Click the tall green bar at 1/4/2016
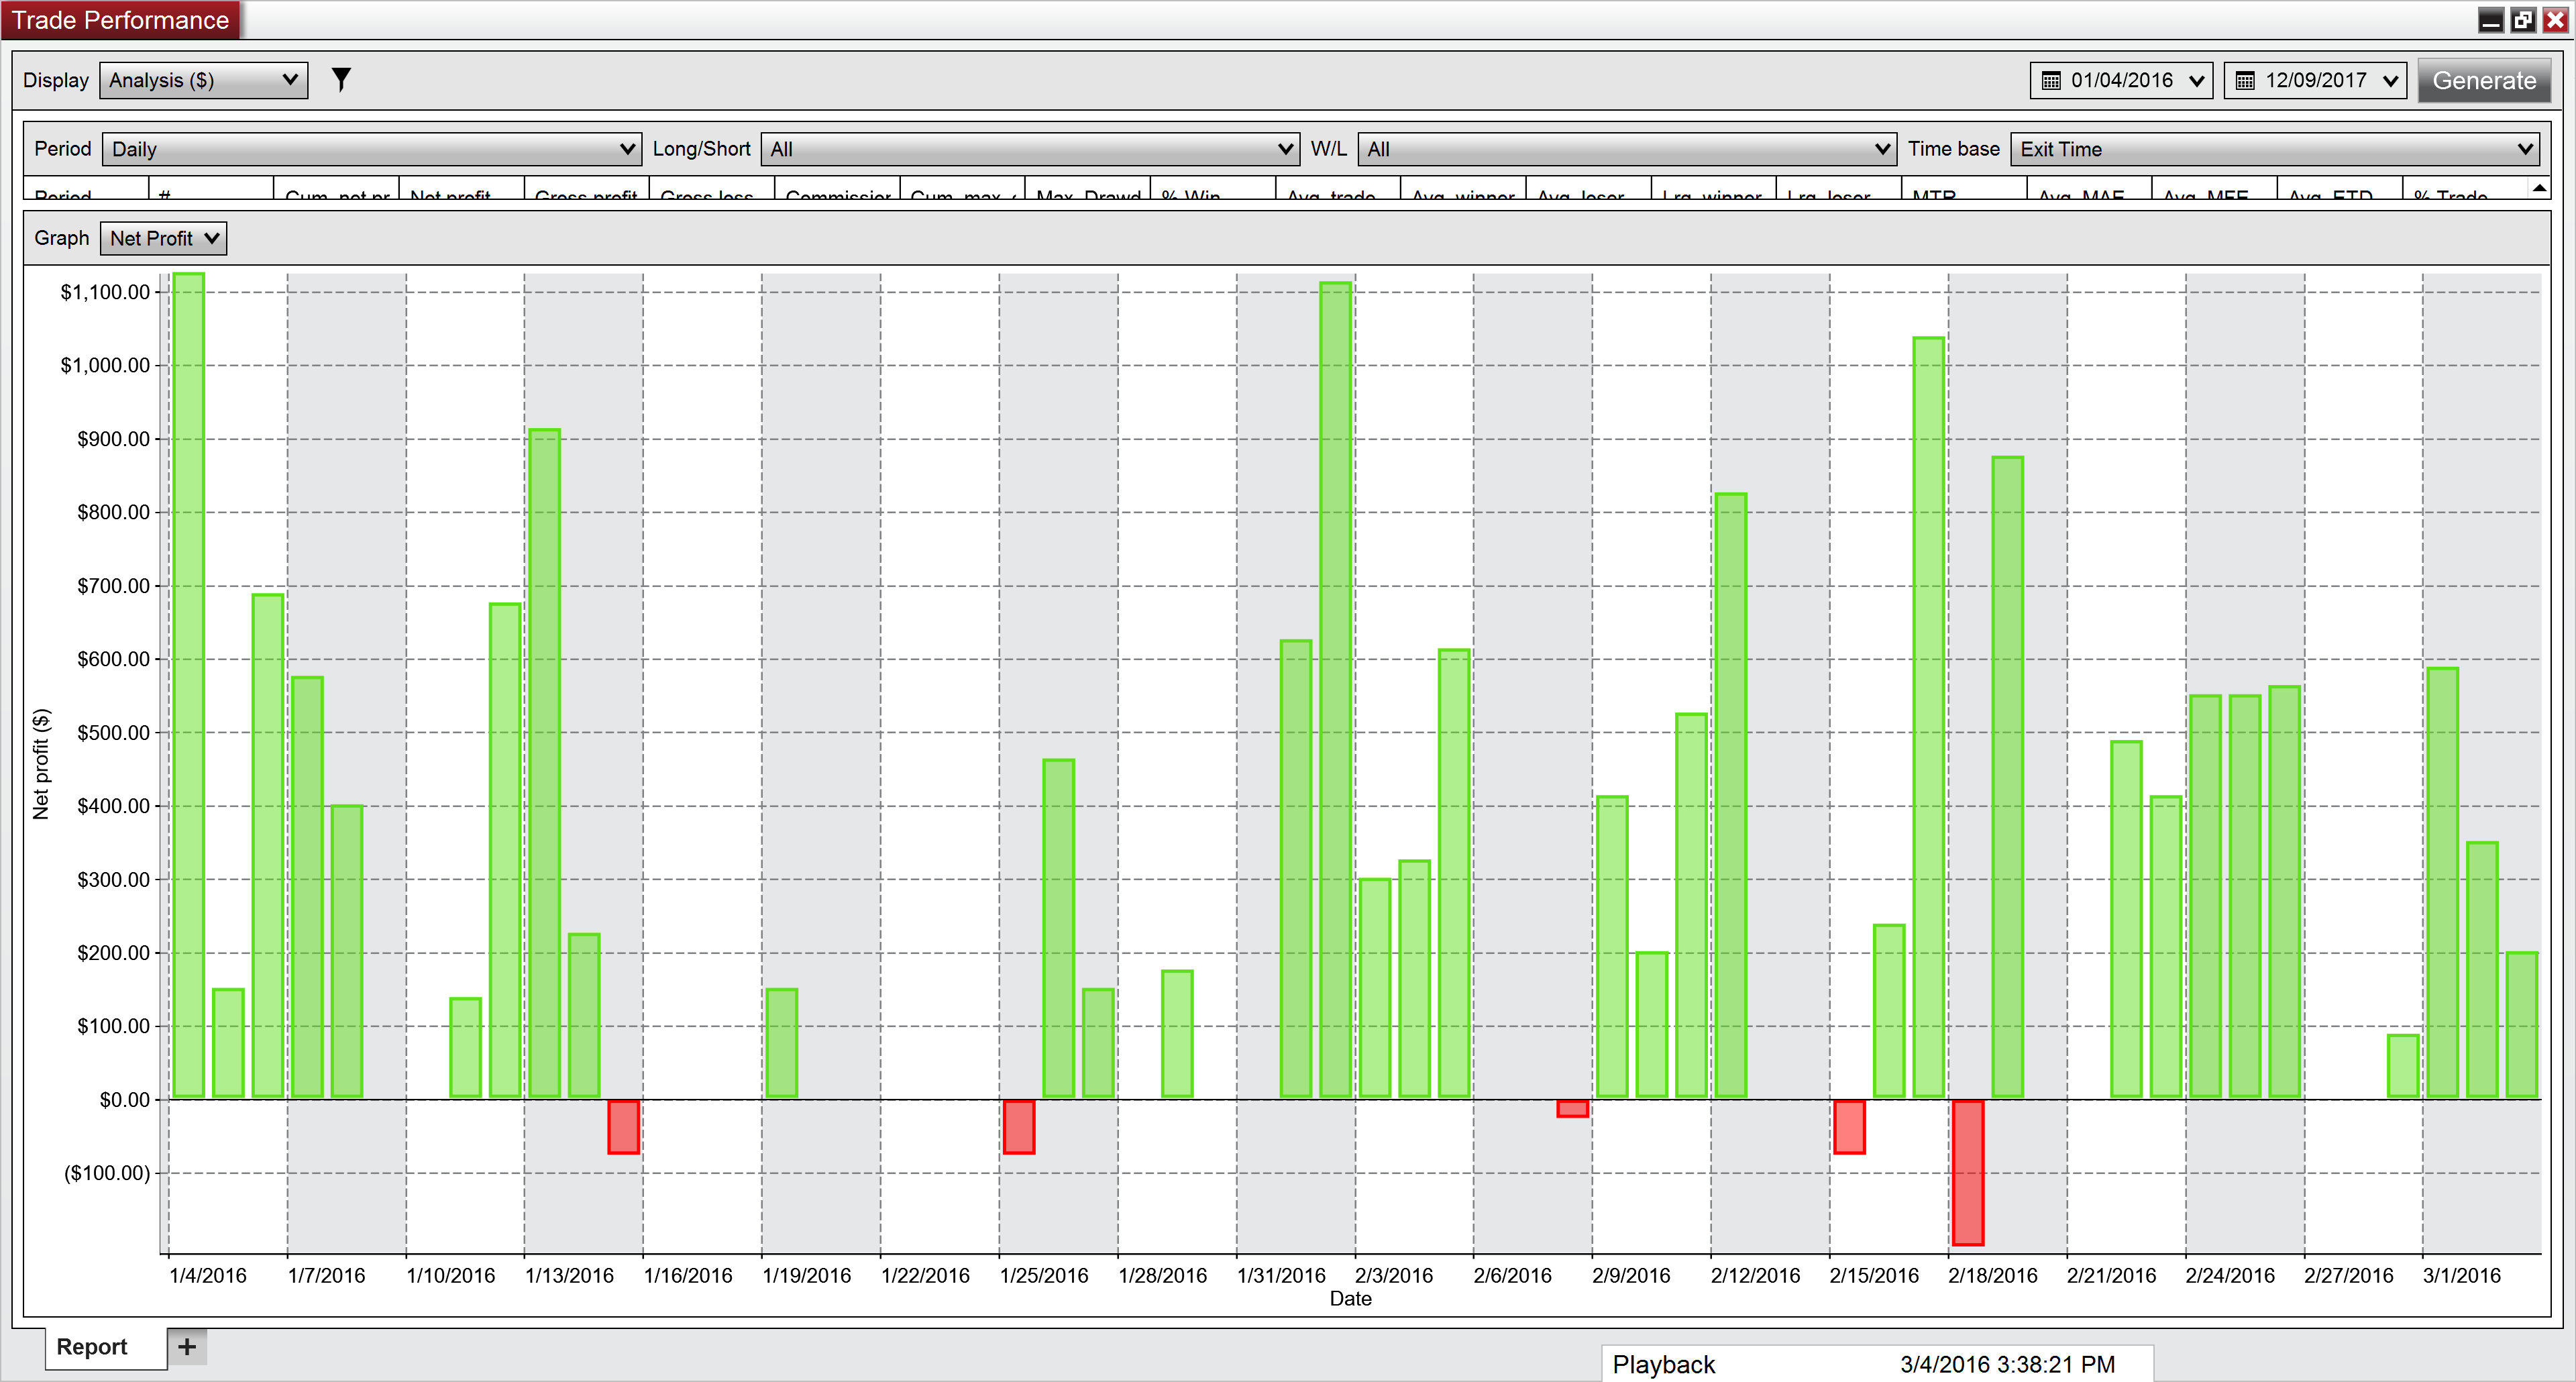Screen dimensions: 2576x1382 point(188,686)
